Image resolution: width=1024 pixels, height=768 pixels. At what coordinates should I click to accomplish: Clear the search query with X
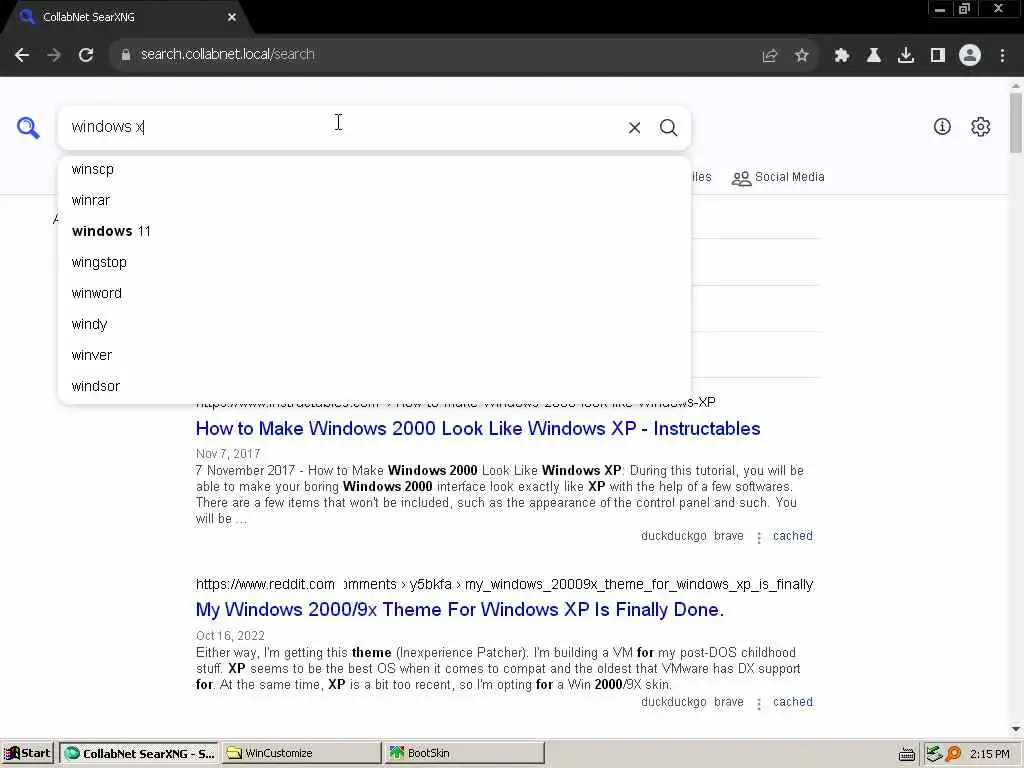(634, 128)
